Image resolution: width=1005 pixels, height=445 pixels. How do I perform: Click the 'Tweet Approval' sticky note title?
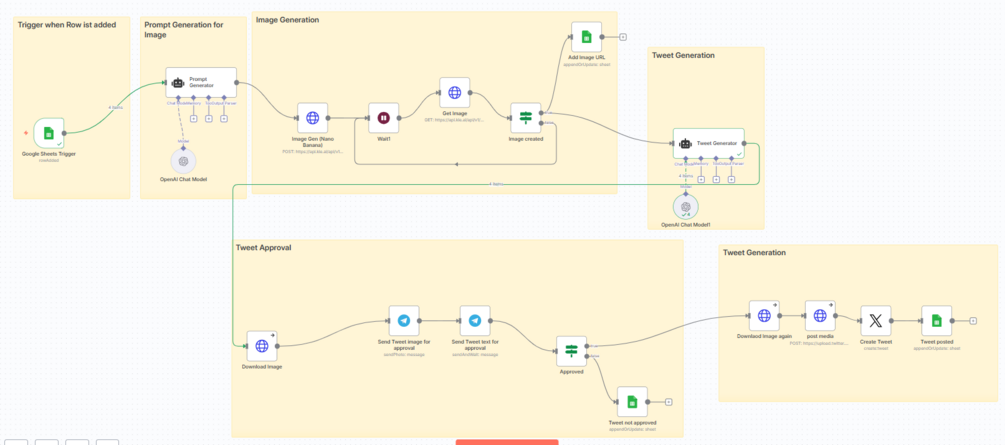(263, 248)
